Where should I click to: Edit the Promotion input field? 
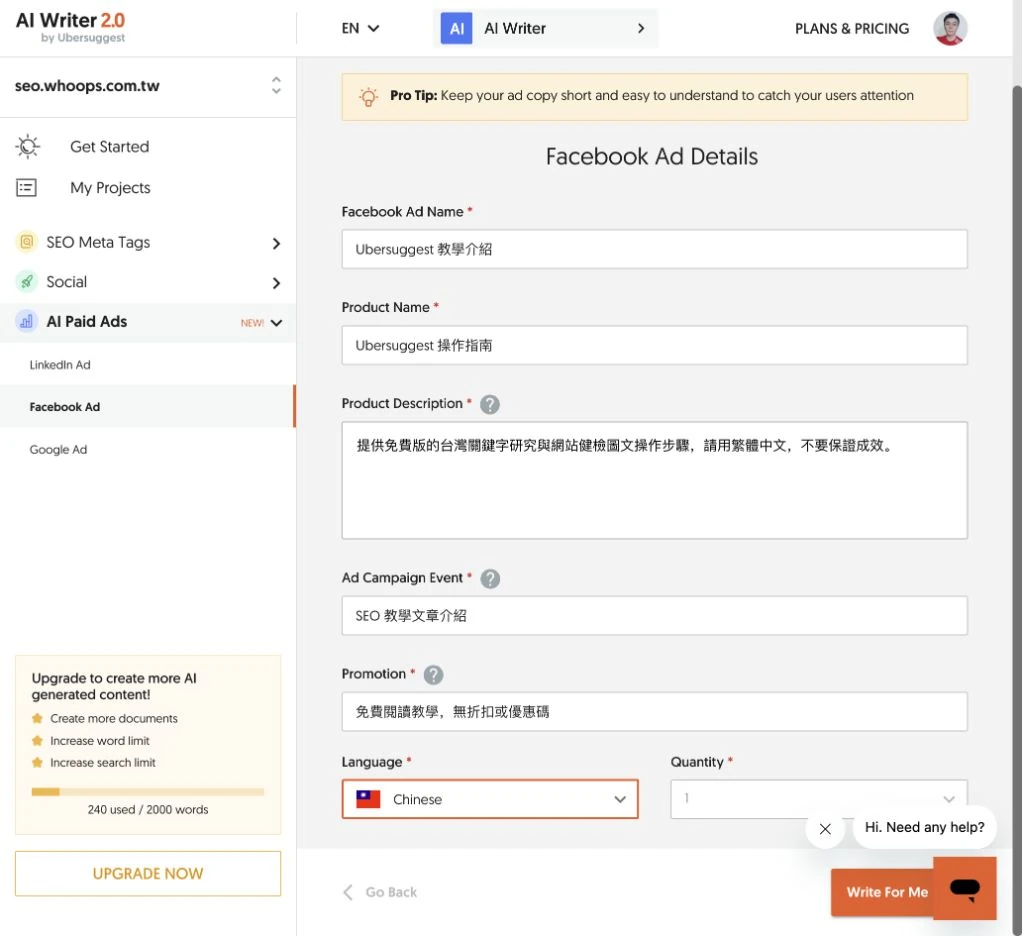click(654, 711)
